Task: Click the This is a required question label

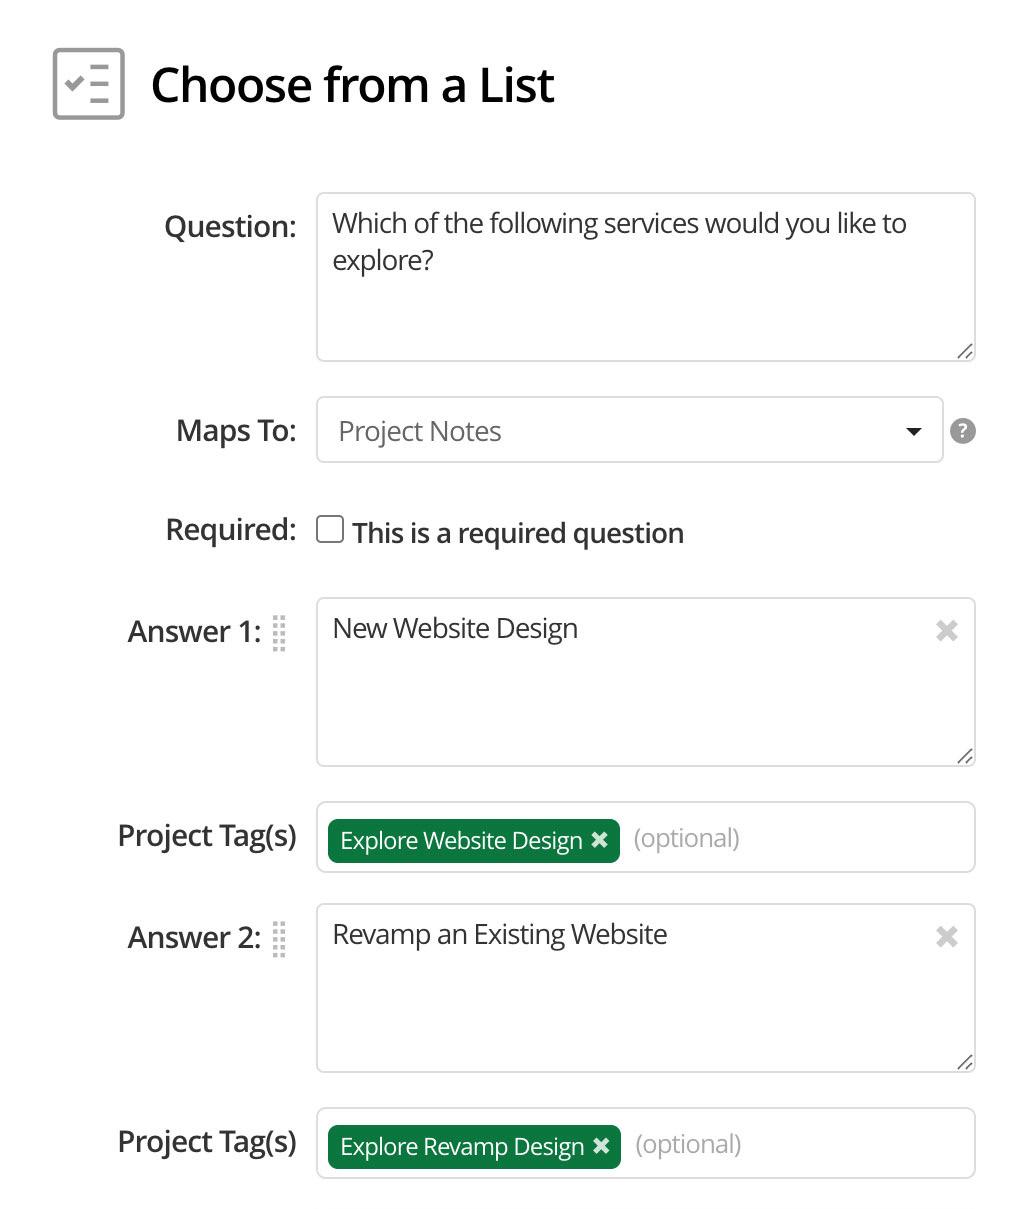Action: tap(518, 533)
